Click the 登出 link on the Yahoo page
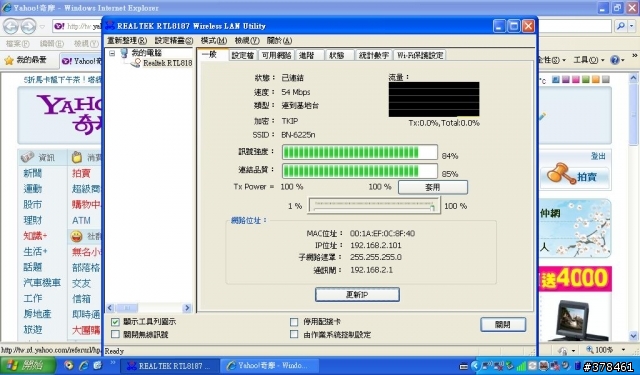Screen dimensions: 640x375 tap(598, 156)
